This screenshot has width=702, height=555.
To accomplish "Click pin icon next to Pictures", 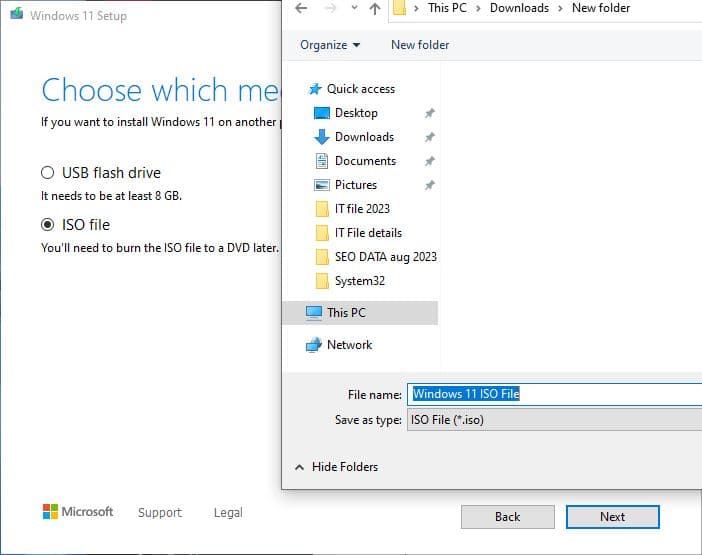I will pos(429,185).
